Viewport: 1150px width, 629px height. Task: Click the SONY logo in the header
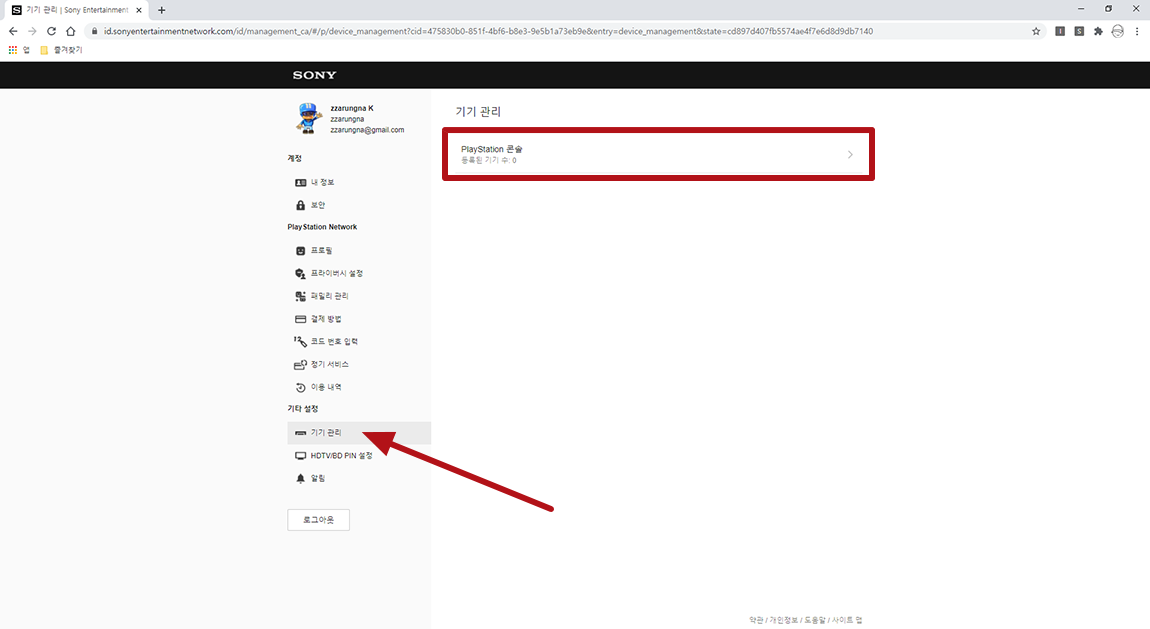tap(315, 75)
